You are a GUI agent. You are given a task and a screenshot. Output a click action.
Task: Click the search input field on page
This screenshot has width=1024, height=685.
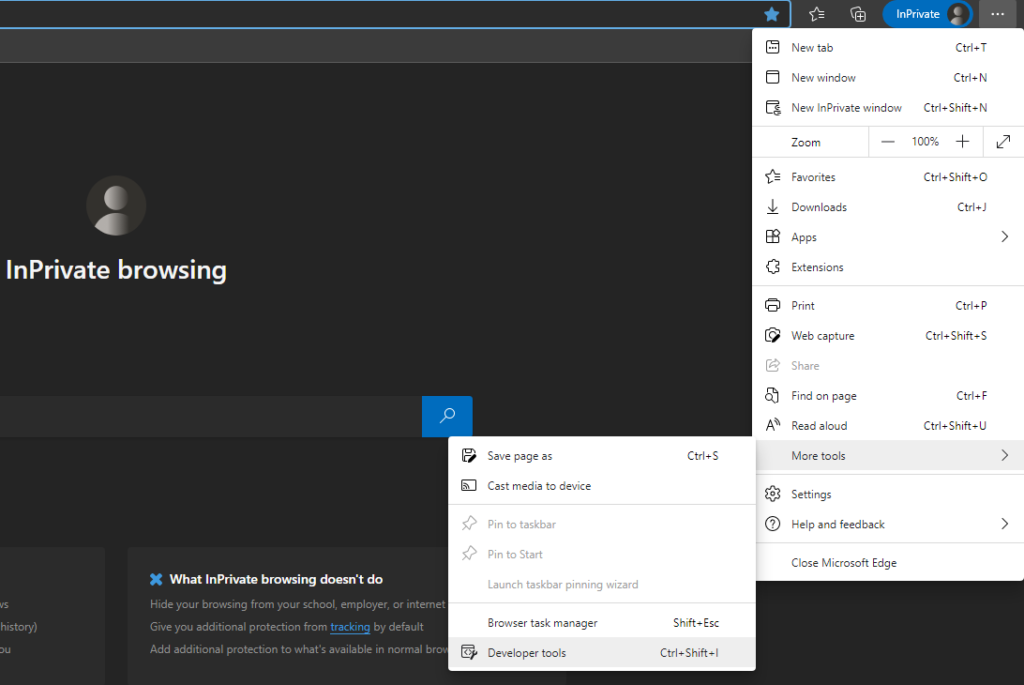210,416
